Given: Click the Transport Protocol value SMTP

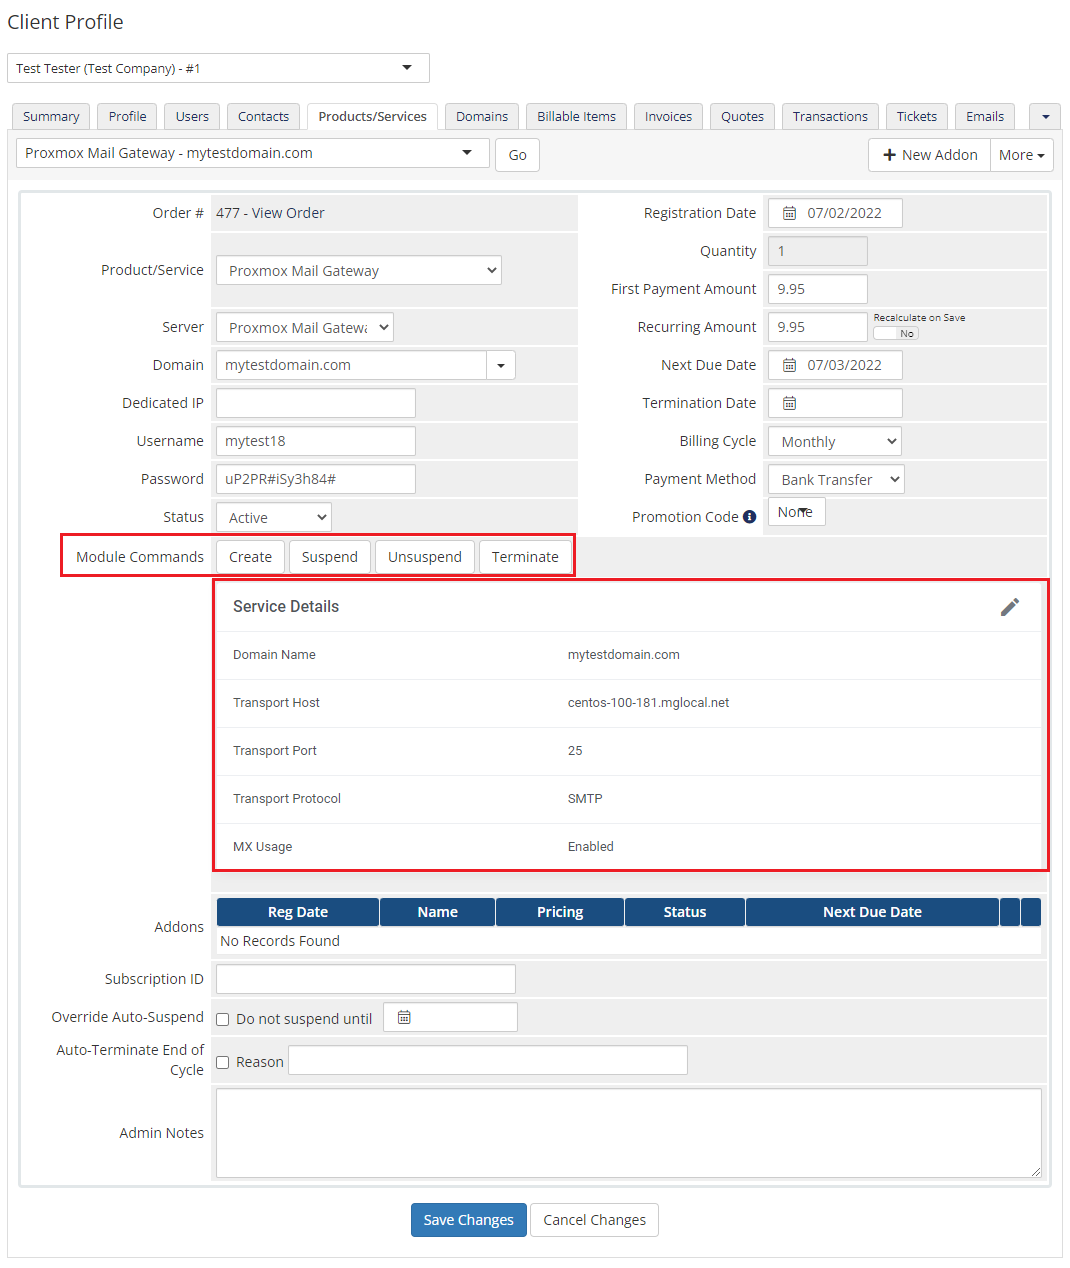Looking at the screenshot, I should click(585, 799).
